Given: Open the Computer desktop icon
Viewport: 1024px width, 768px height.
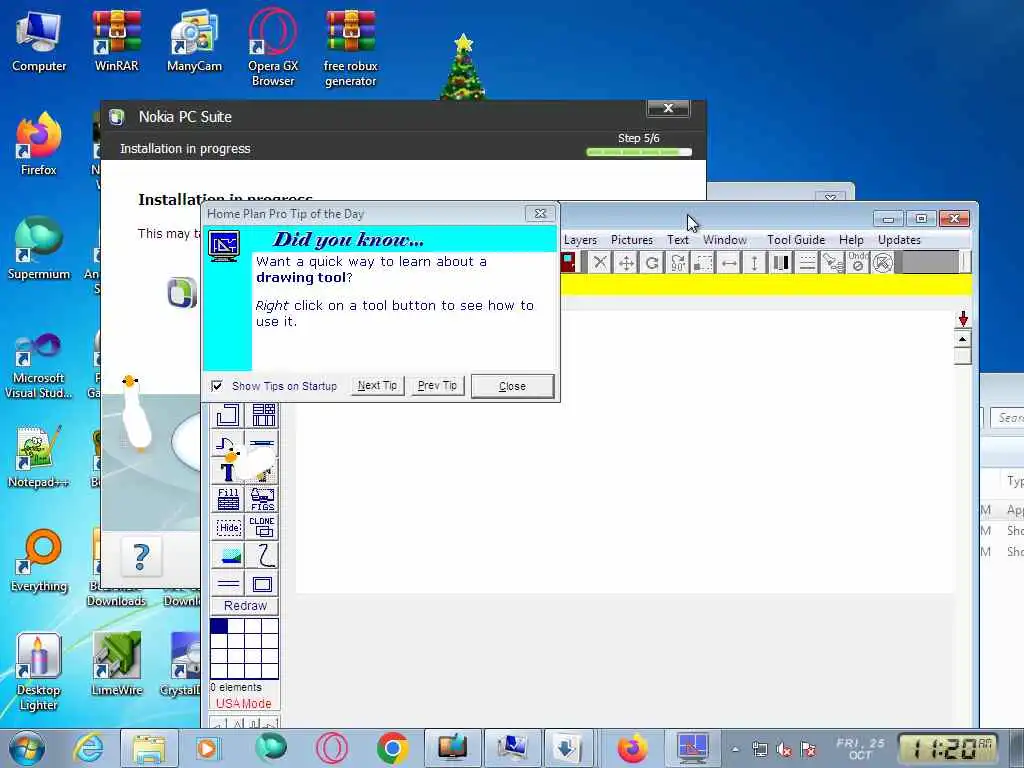Looking at the screenshot, I should pyautogui.click(x=39, y=42).
